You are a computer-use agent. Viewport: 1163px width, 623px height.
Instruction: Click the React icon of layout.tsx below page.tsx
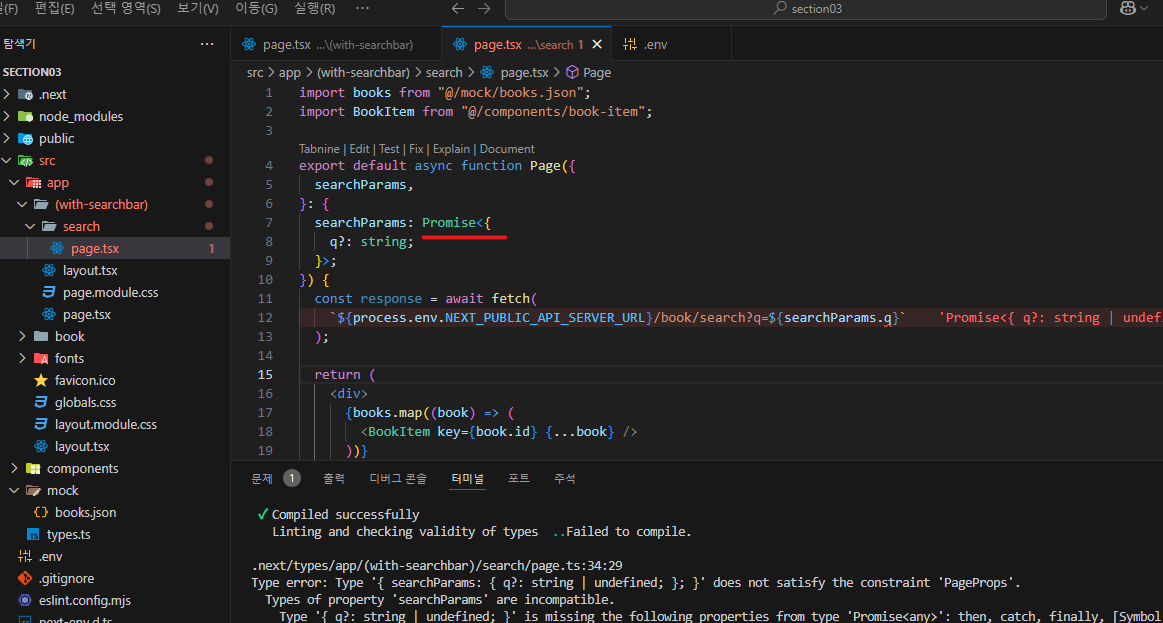tap(50, 271)
